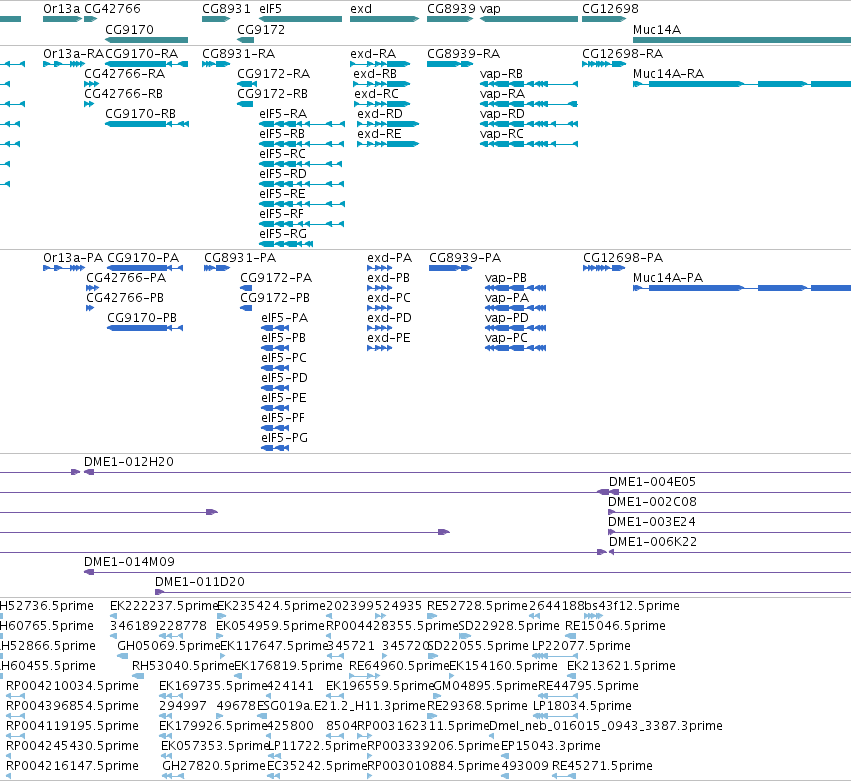The height and width of the screenshot is (781, 851).
Task: Select protein CG8931-PA
Action: tap(217, 268)
